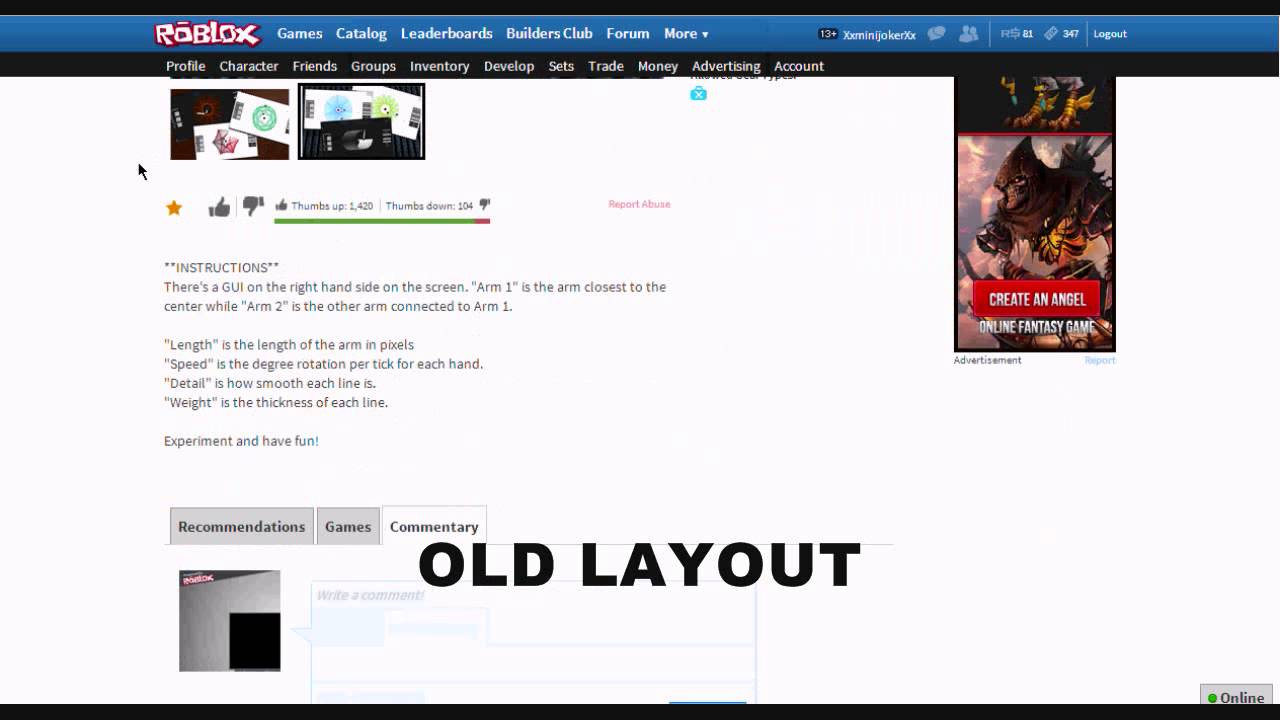Click the ROBLOX logo
The width and height of the screenshot is (1280, 720).
208,34
